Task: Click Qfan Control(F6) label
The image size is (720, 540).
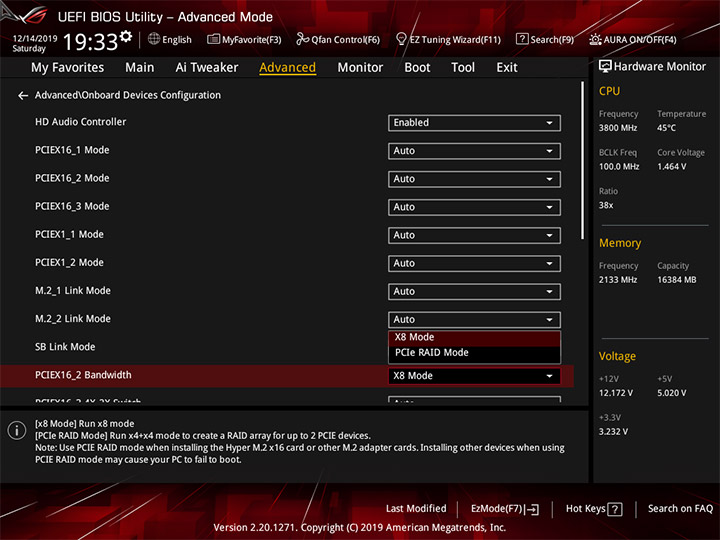Action: pyautogui.click(x=345, y=40)
